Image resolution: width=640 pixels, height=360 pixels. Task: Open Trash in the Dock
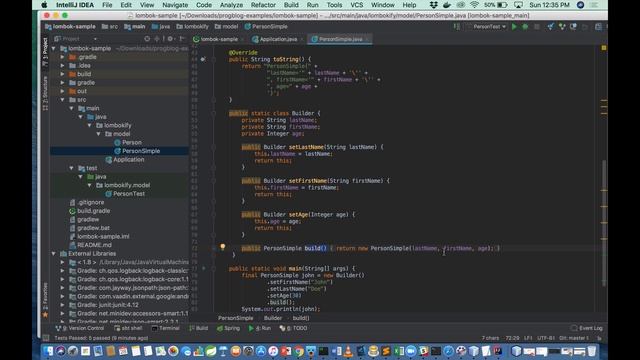(591, 351)
